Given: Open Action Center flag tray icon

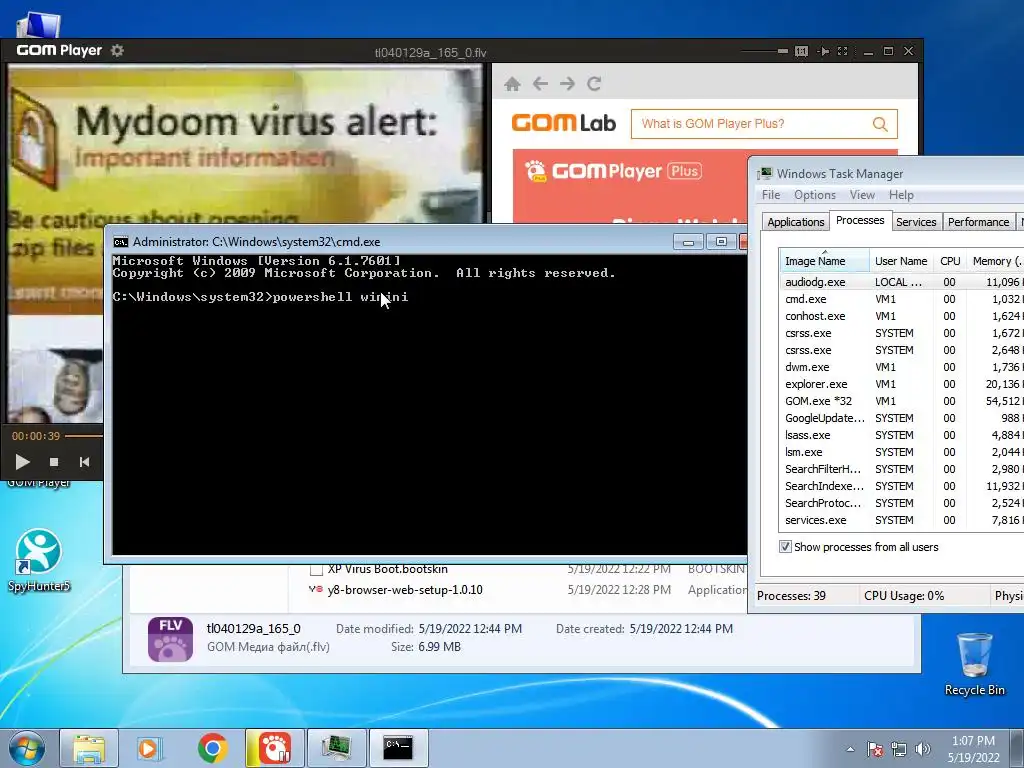Looking at the screenshot, I should click(874, 750).
